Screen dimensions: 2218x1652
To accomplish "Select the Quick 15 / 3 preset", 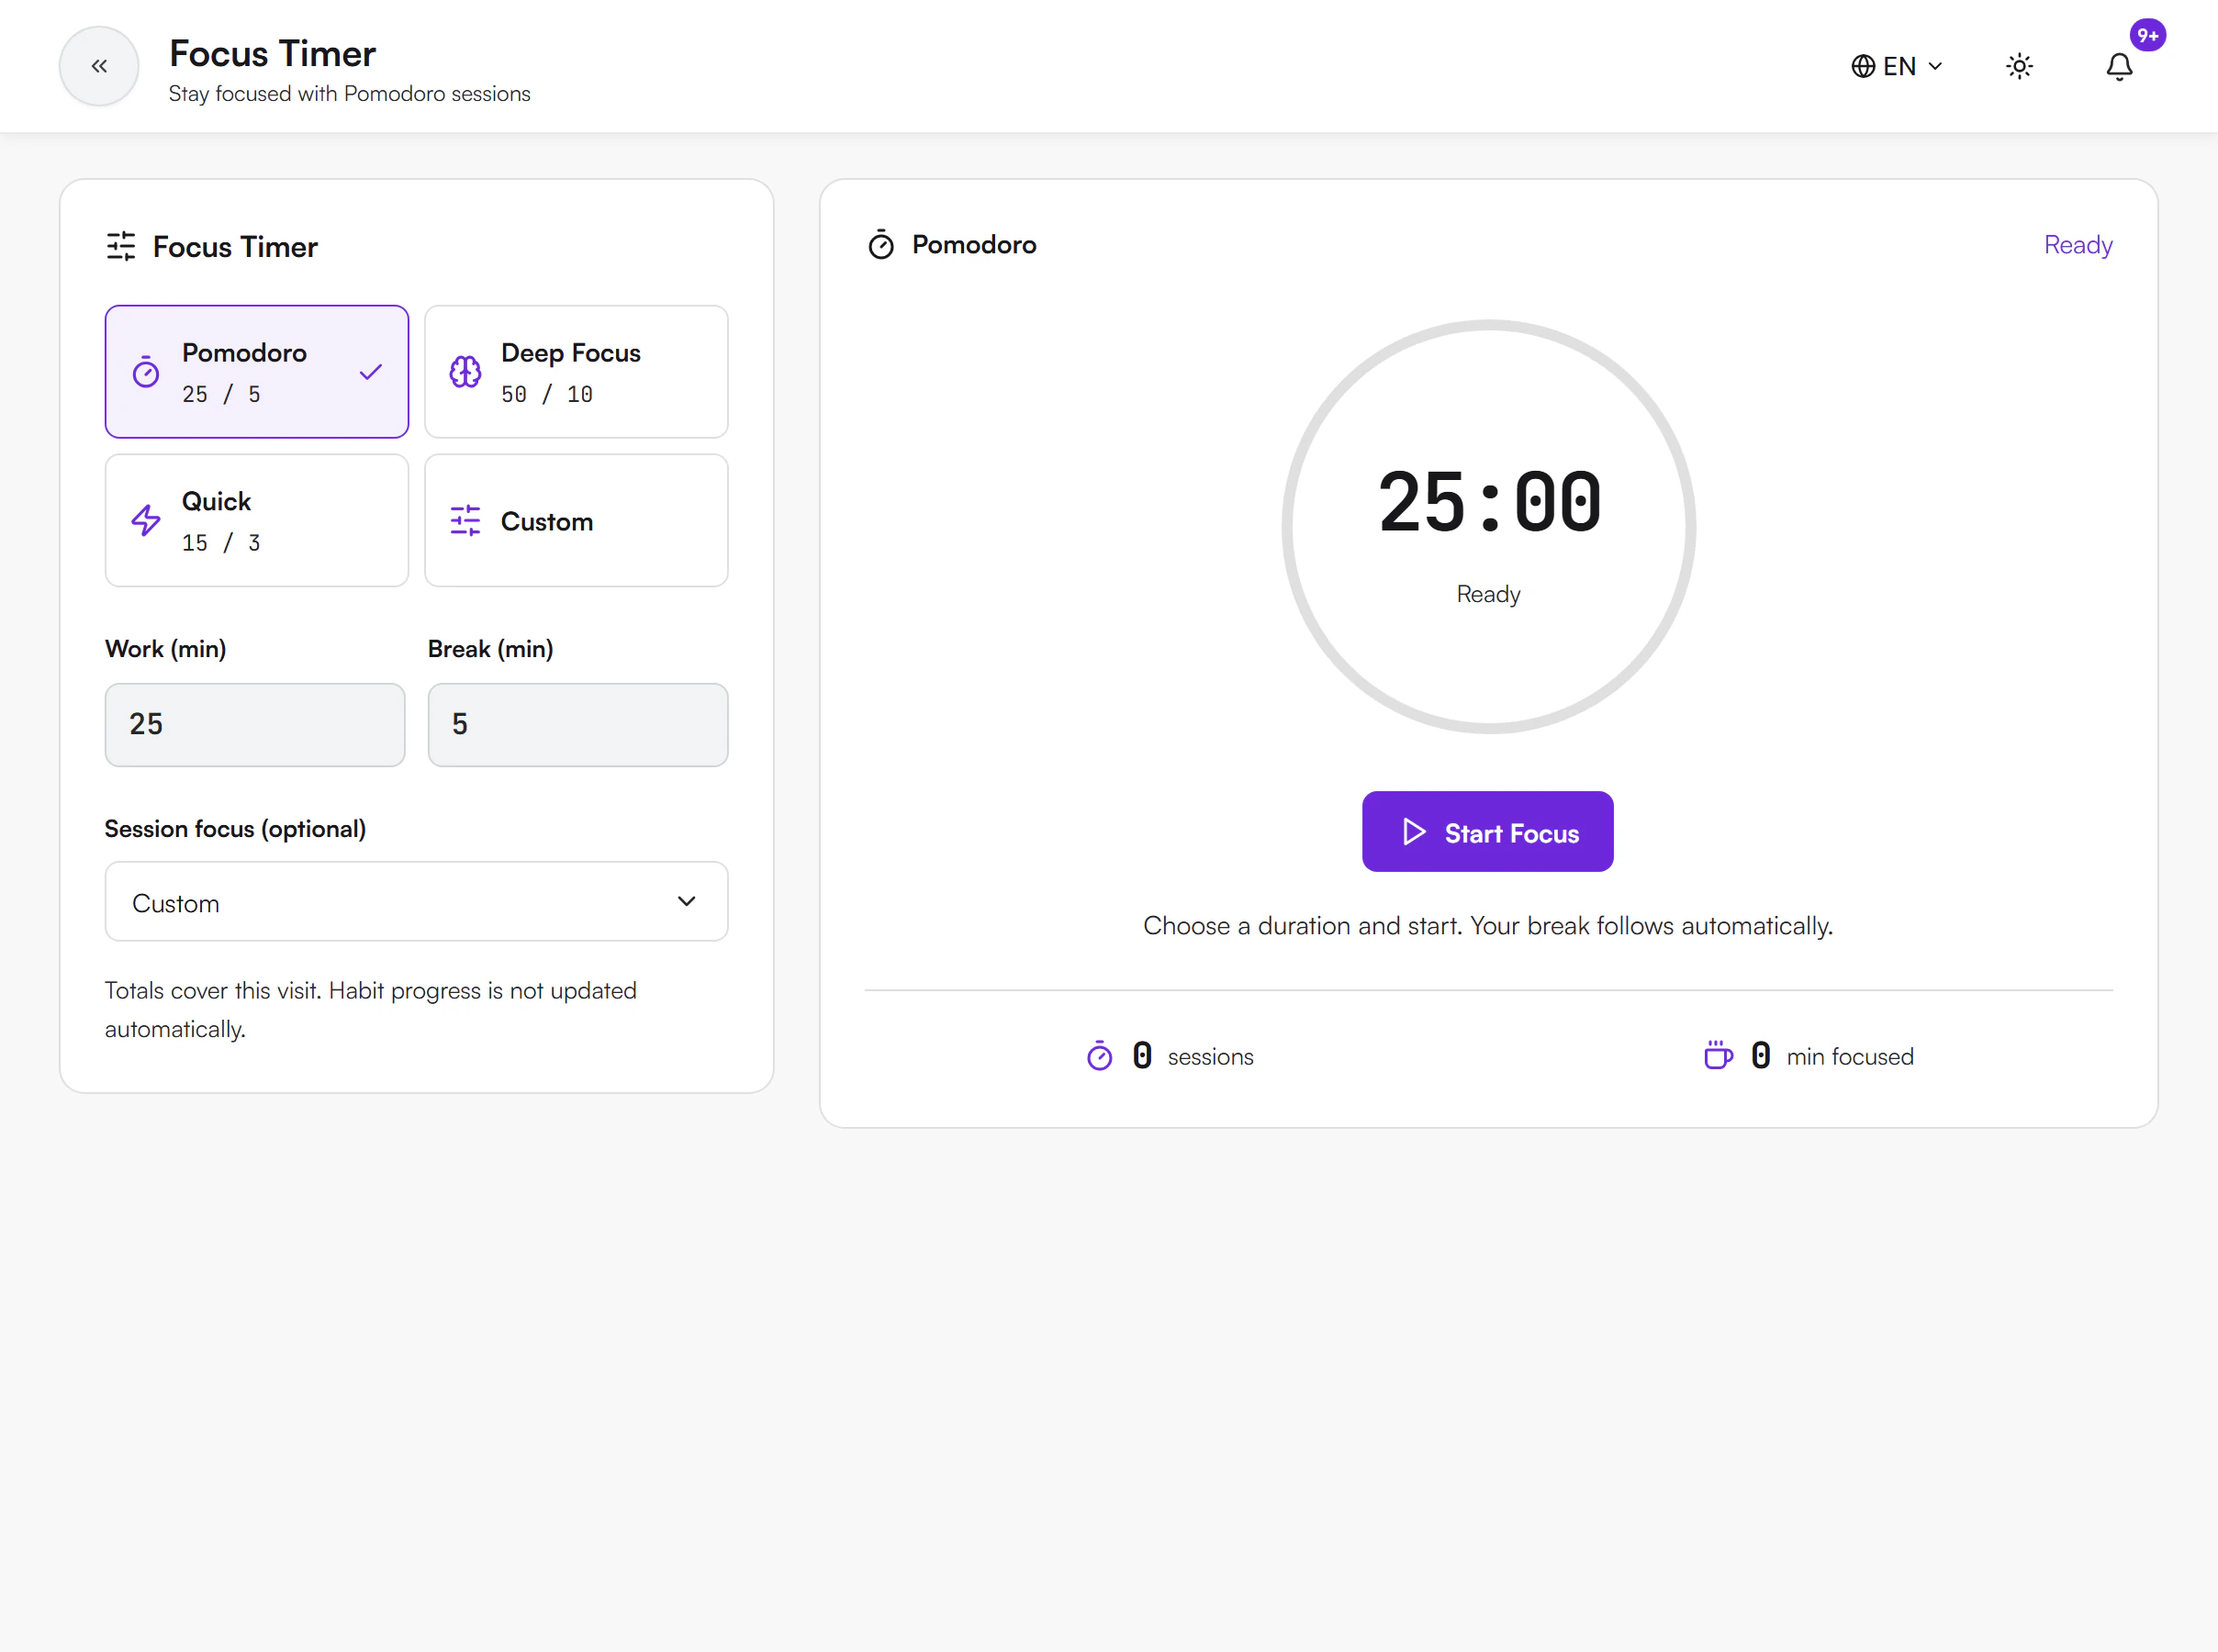I will [x=257, y=520].
